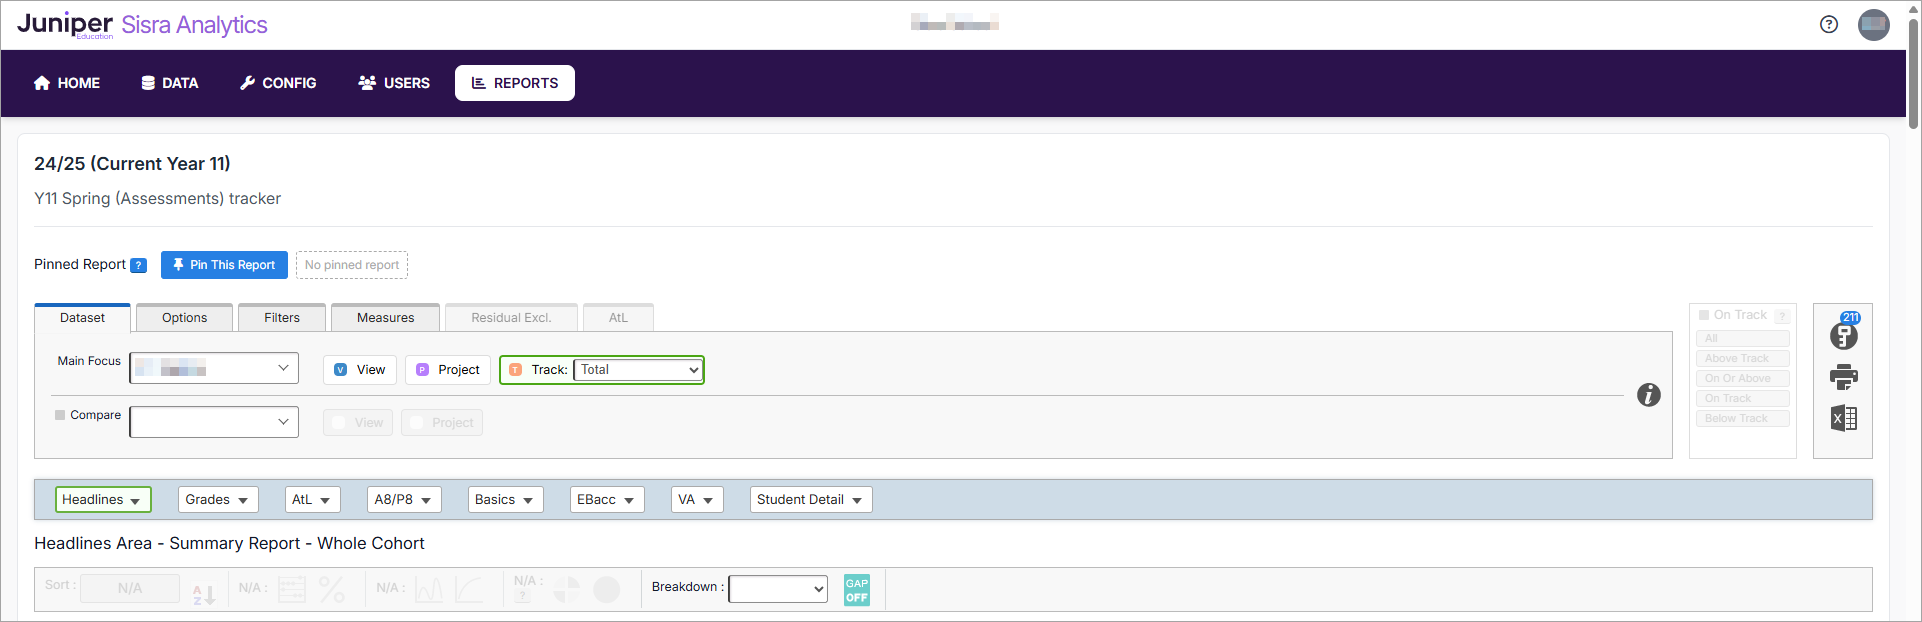1922x622 pixels.
Task: Expand the Student Detail menu
Action: click(810, 500)
